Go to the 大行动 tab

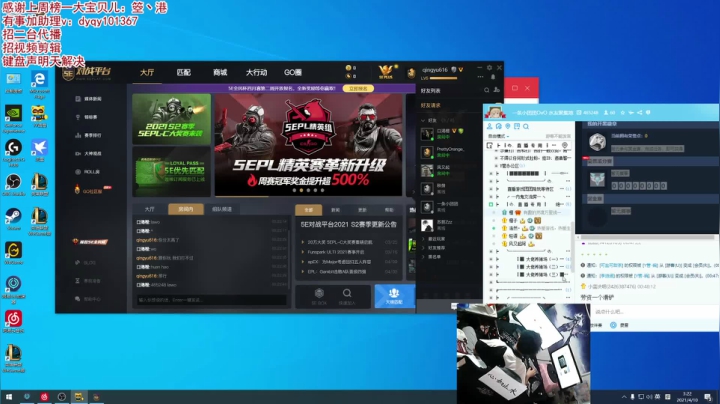[256, 73]
